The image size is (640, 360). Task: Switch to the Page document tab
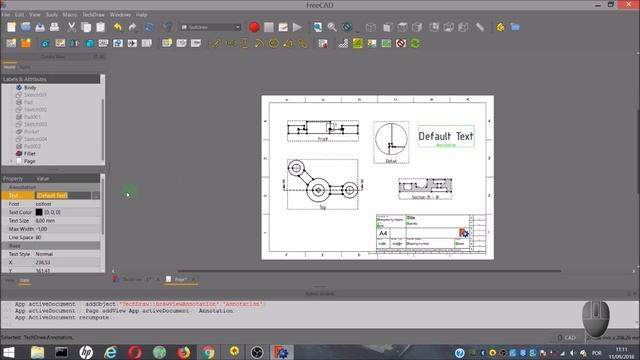tap(180, 280)
